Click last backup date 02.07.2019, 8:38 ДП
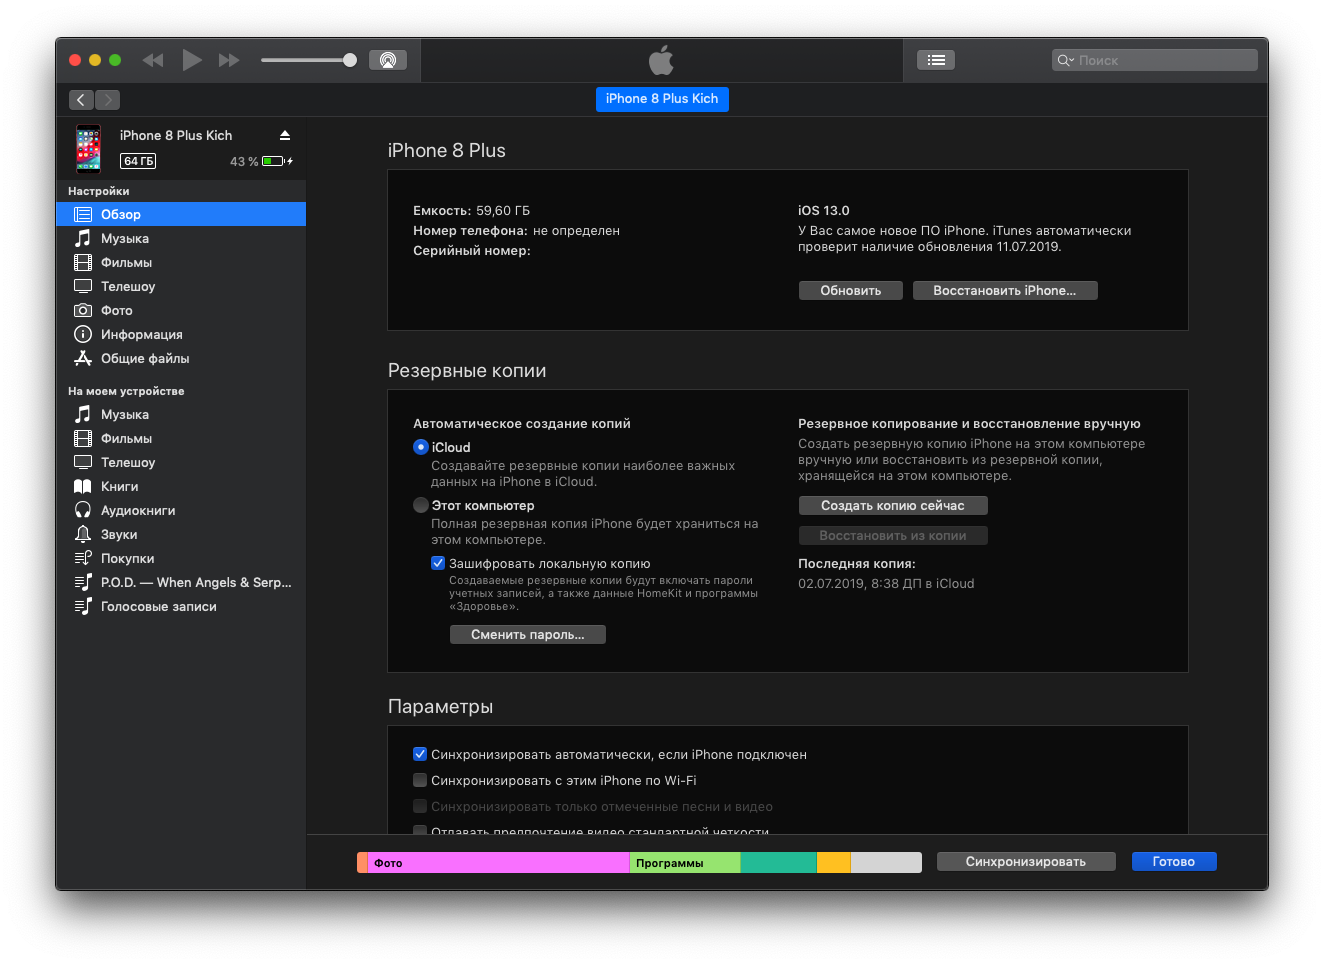 pyautogui.click(x=886, y=584)
